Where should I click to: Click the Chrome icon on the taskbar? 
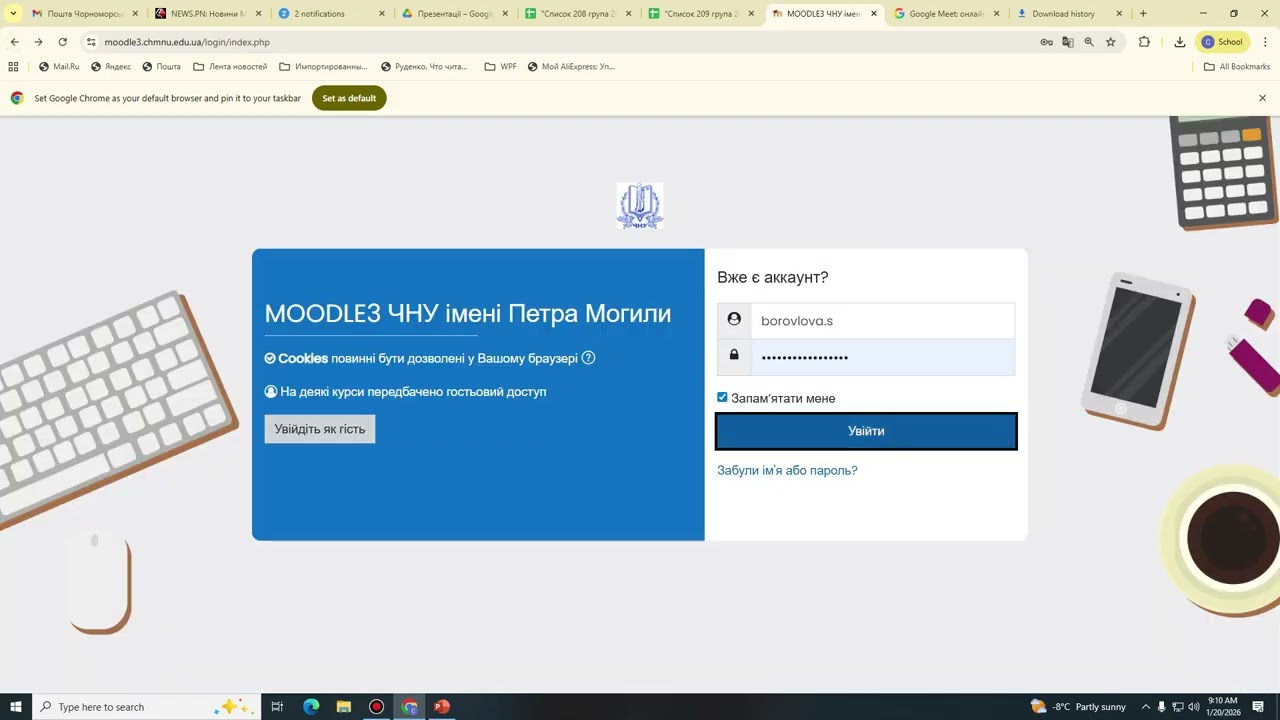409,707
